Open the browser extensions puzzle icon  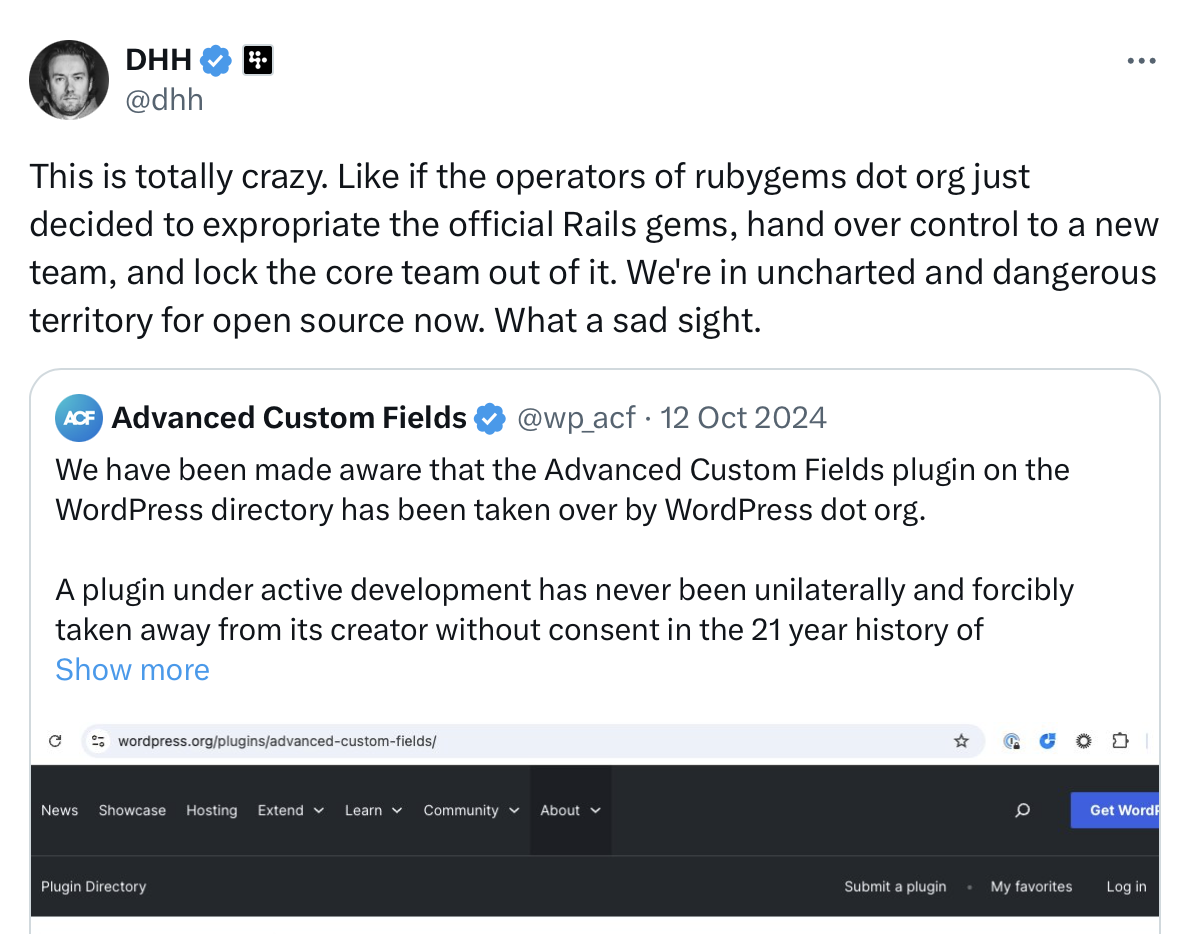tap(1120, 741)
